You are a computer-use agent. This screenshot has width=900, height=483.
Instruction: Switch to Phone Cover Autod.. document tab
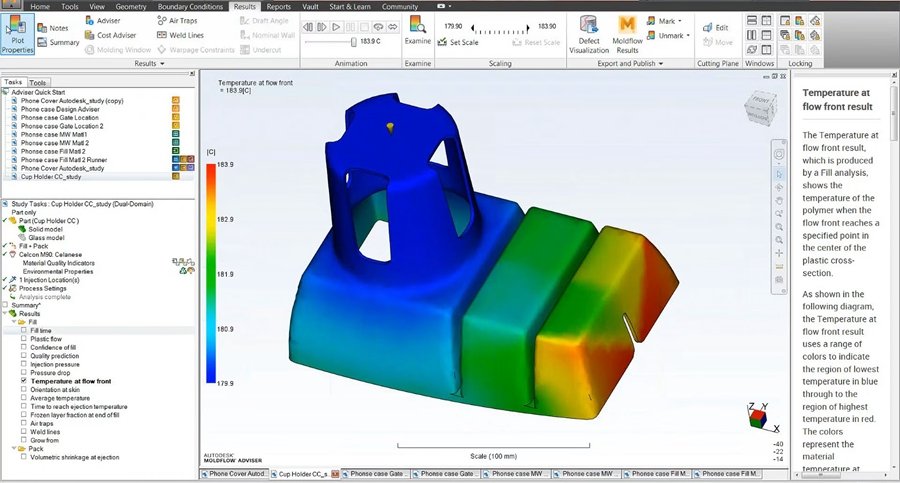[x=234, y=474]
